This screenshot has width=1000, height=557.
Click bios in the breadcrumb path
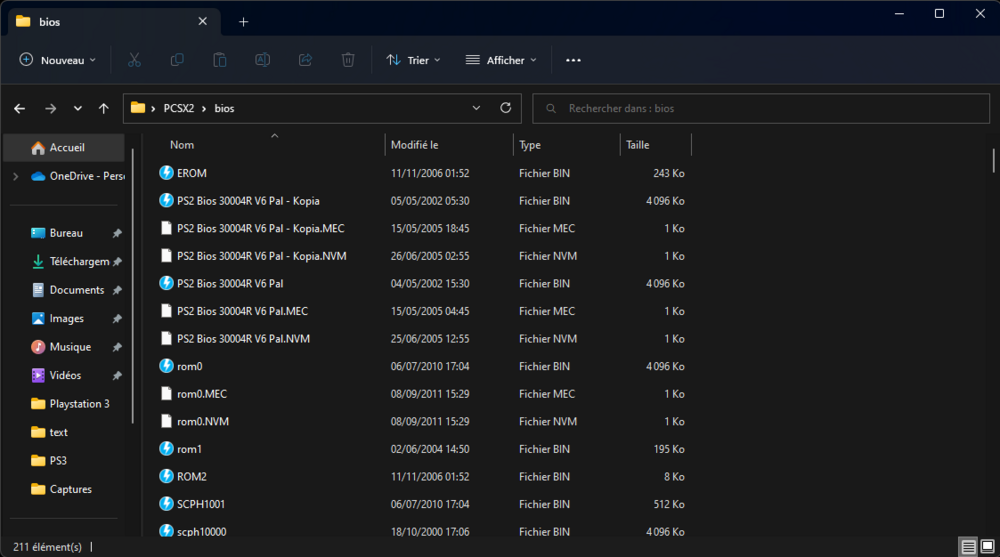pyautogui.click(x=224, y=108)
